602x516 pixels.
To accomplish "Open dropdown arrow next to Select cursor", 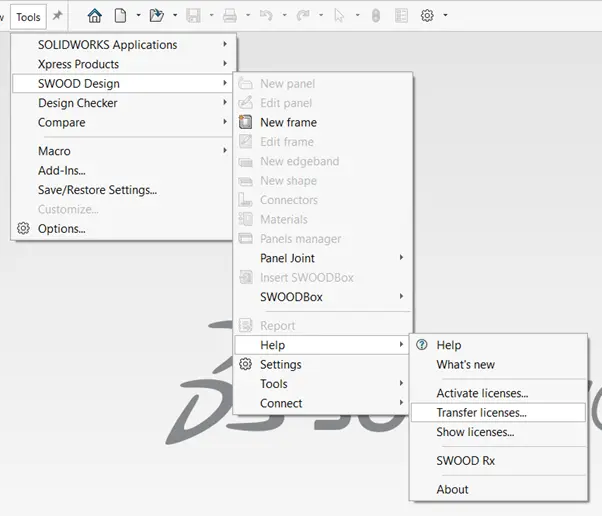I will 357,15.
